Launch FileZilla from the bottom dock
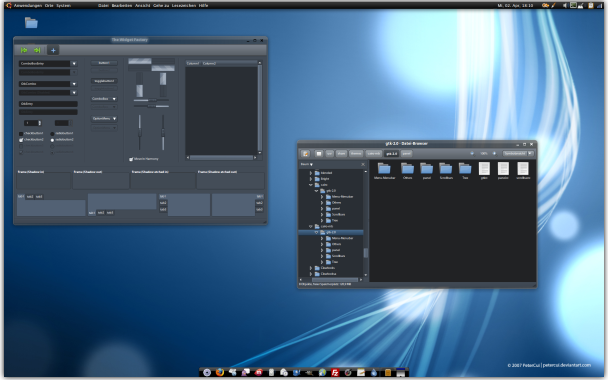This screenshot has width=608, height=380. [335, 373]
